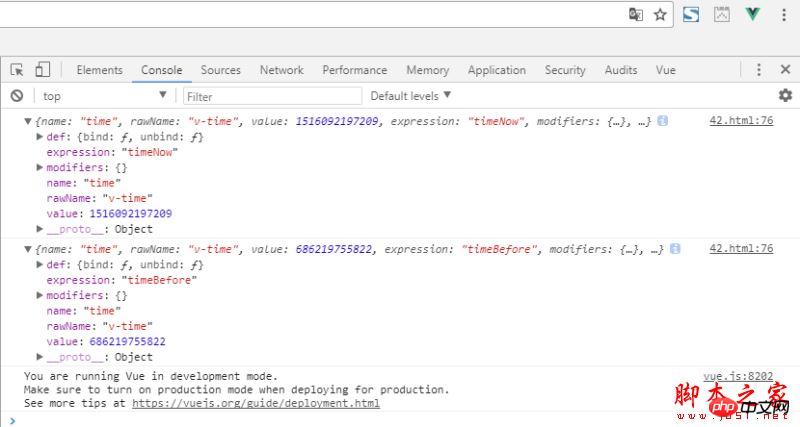
Task: Open the vuejs.org deployment guide link
Action: tap(255, 403)
